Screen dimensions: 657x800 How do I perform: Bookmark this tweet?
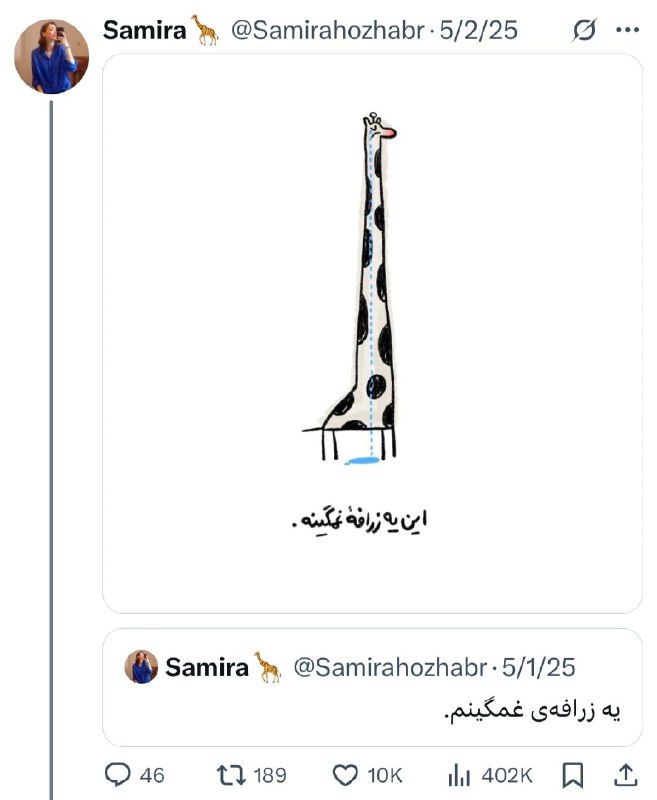coord(572,775)
